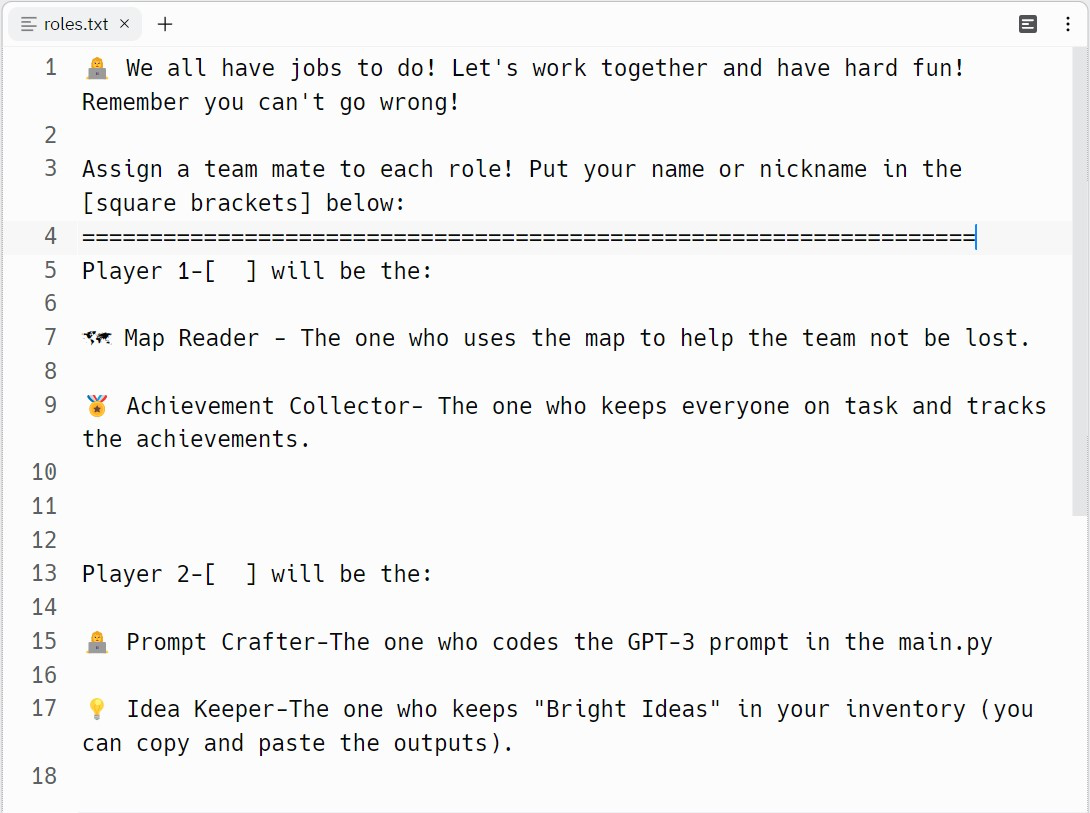
Task: Click the technologist emoji on line 1
Action: (97, 68)
